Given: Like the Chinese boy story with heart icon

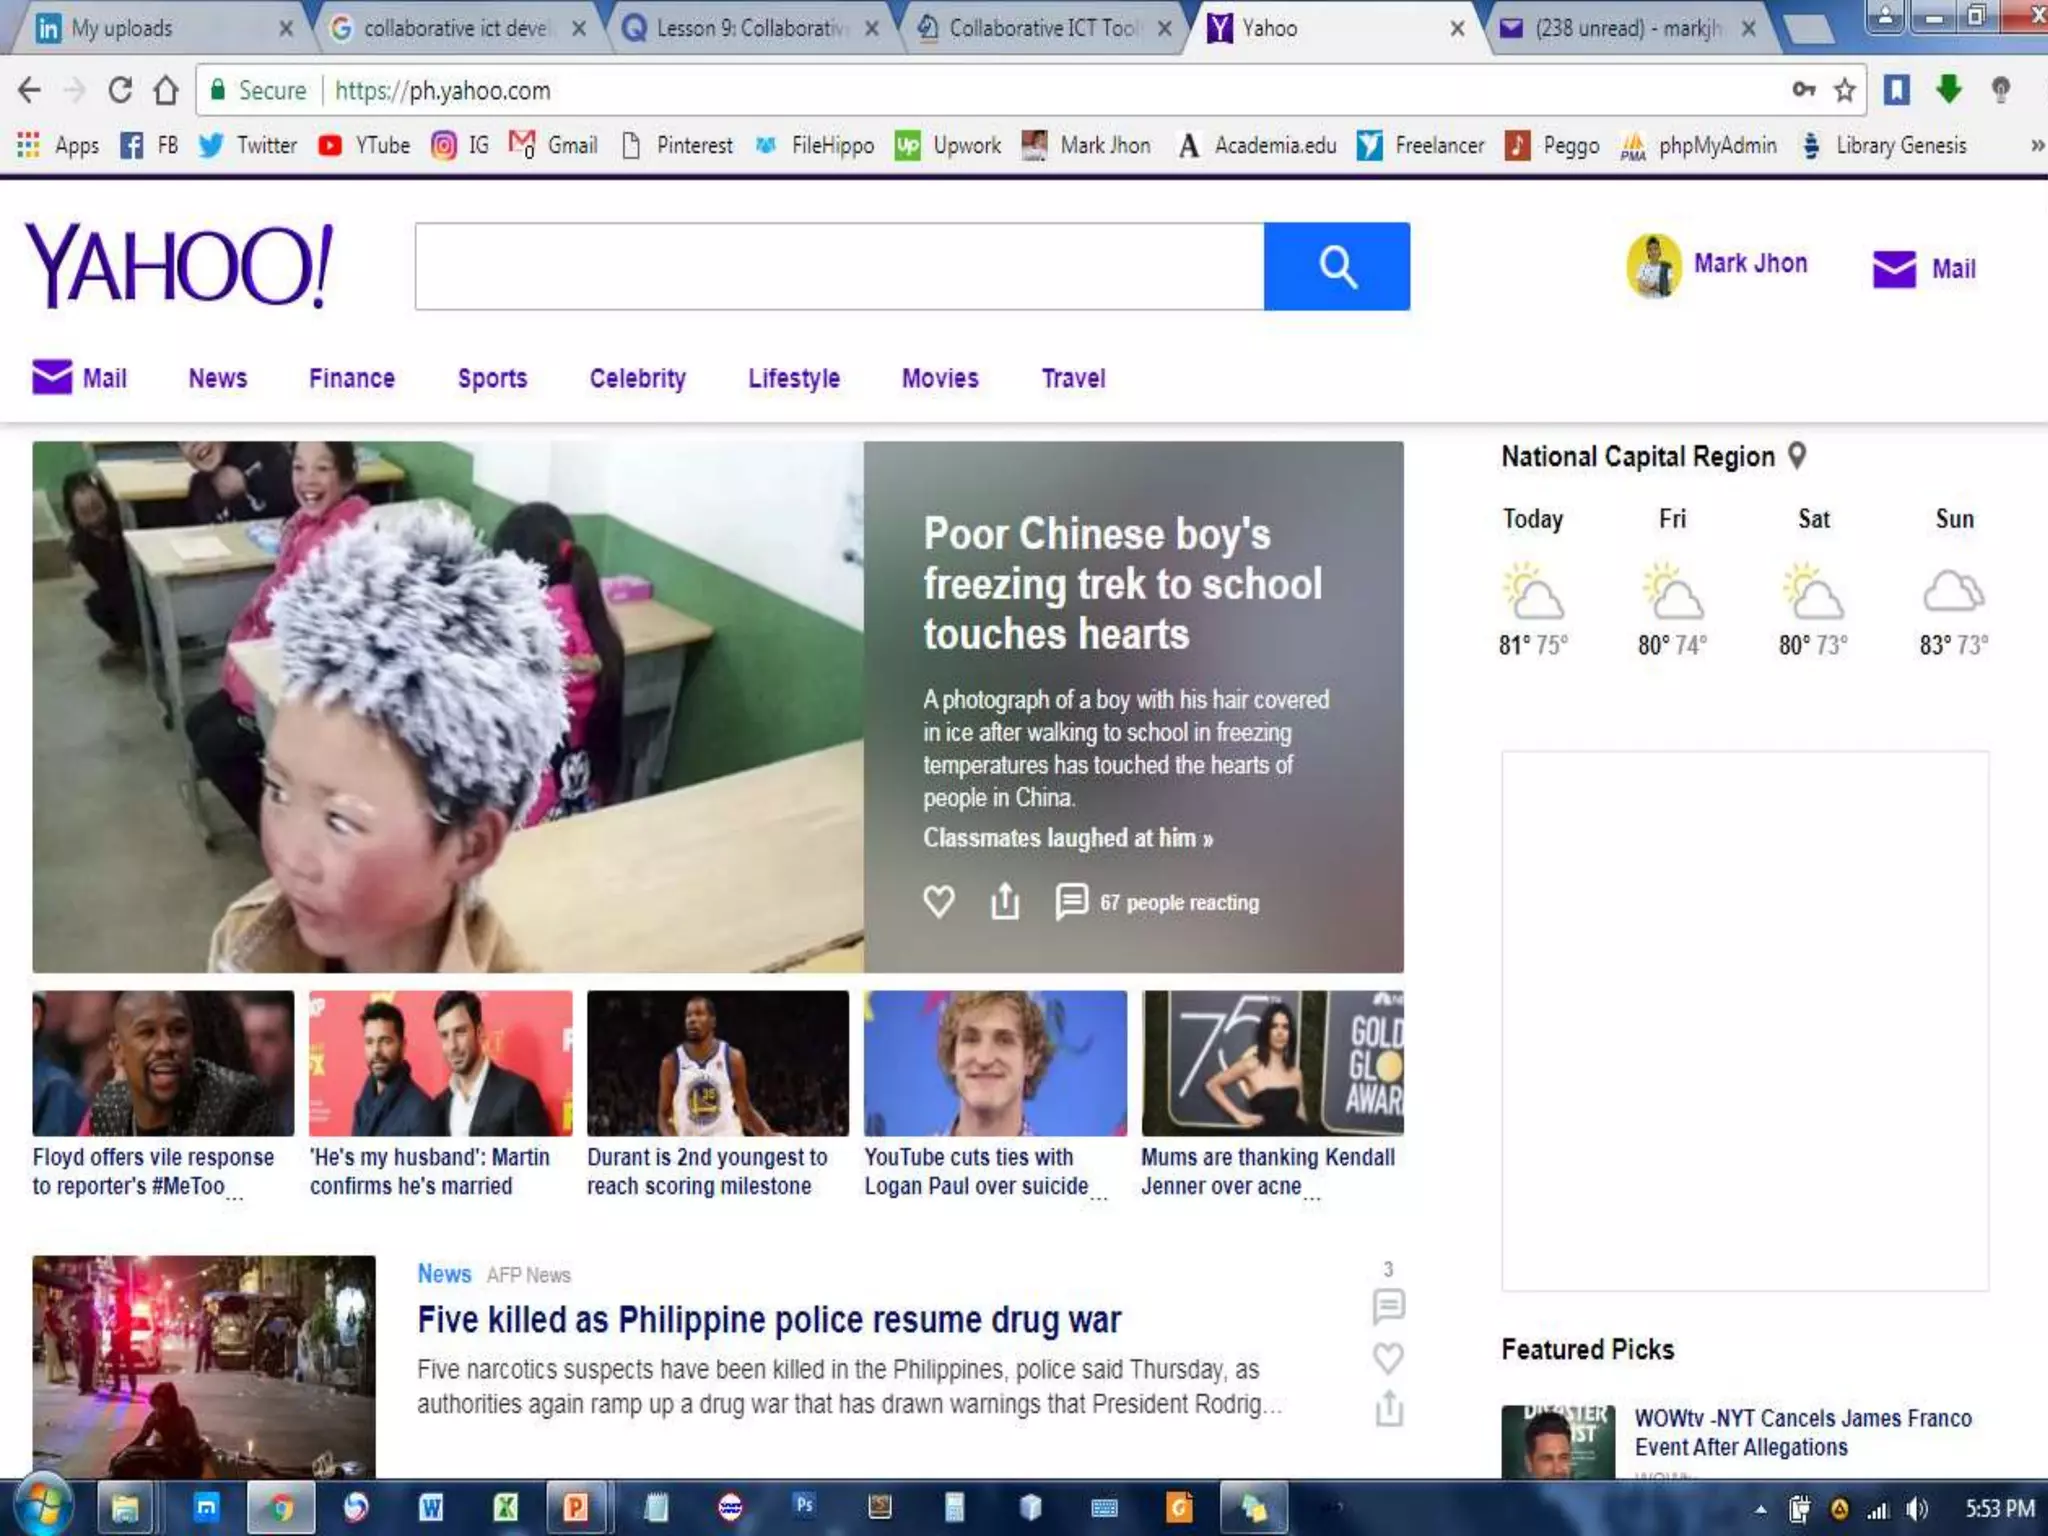Looking at the screenshot, I should pos(938,901).
